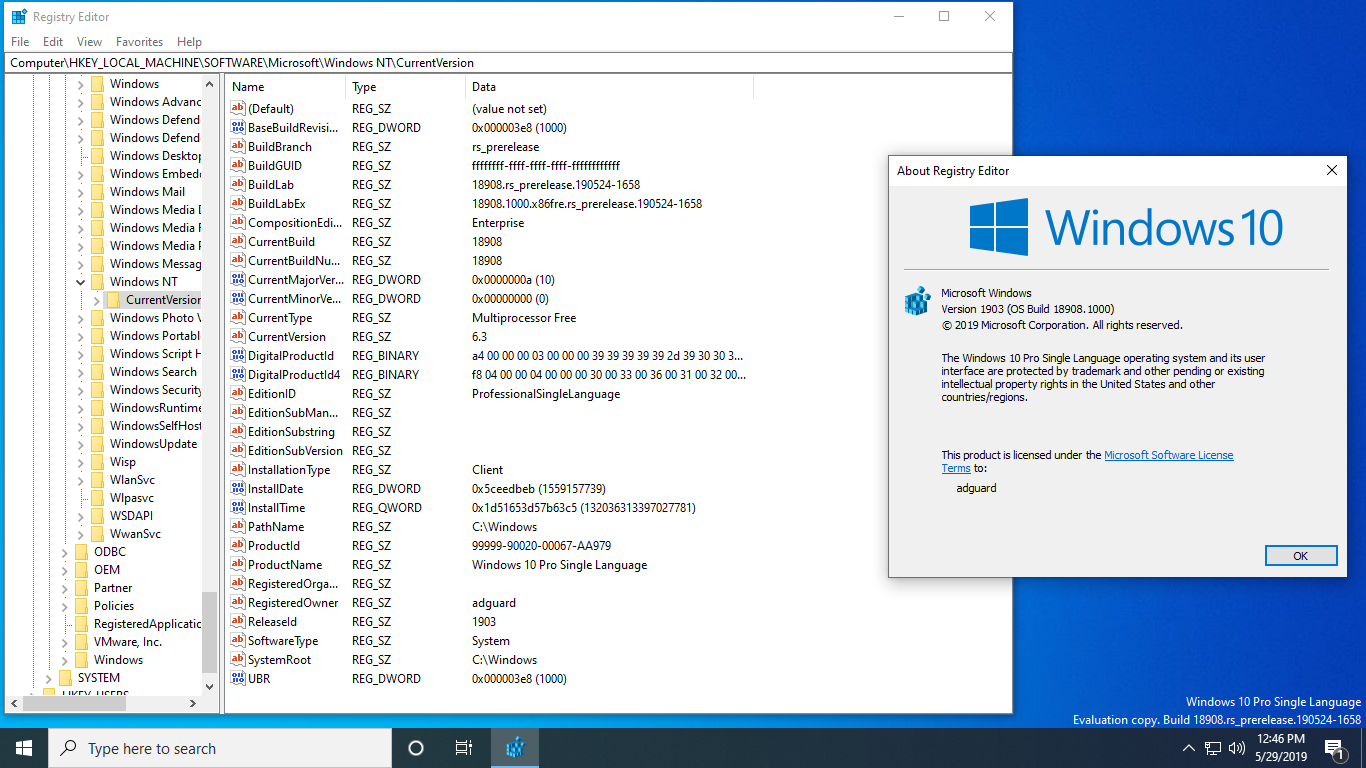1366x768 pixels.
Task: Click tree pane vertical scrollbar down arrow
Action: pyautogui.click(x=209, y=687)
